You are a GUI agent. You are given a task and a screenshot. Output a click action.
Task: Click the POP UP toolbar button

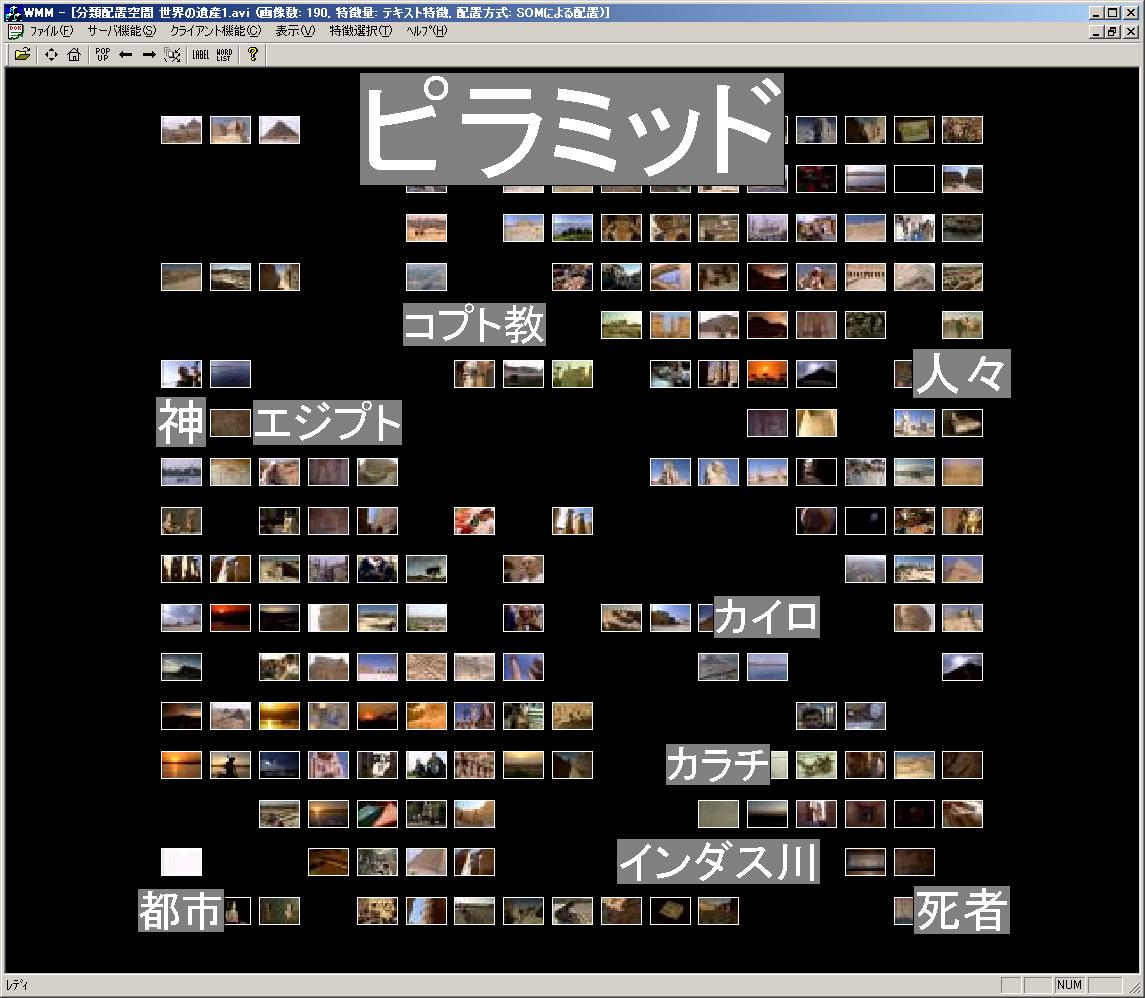[102, 55]
